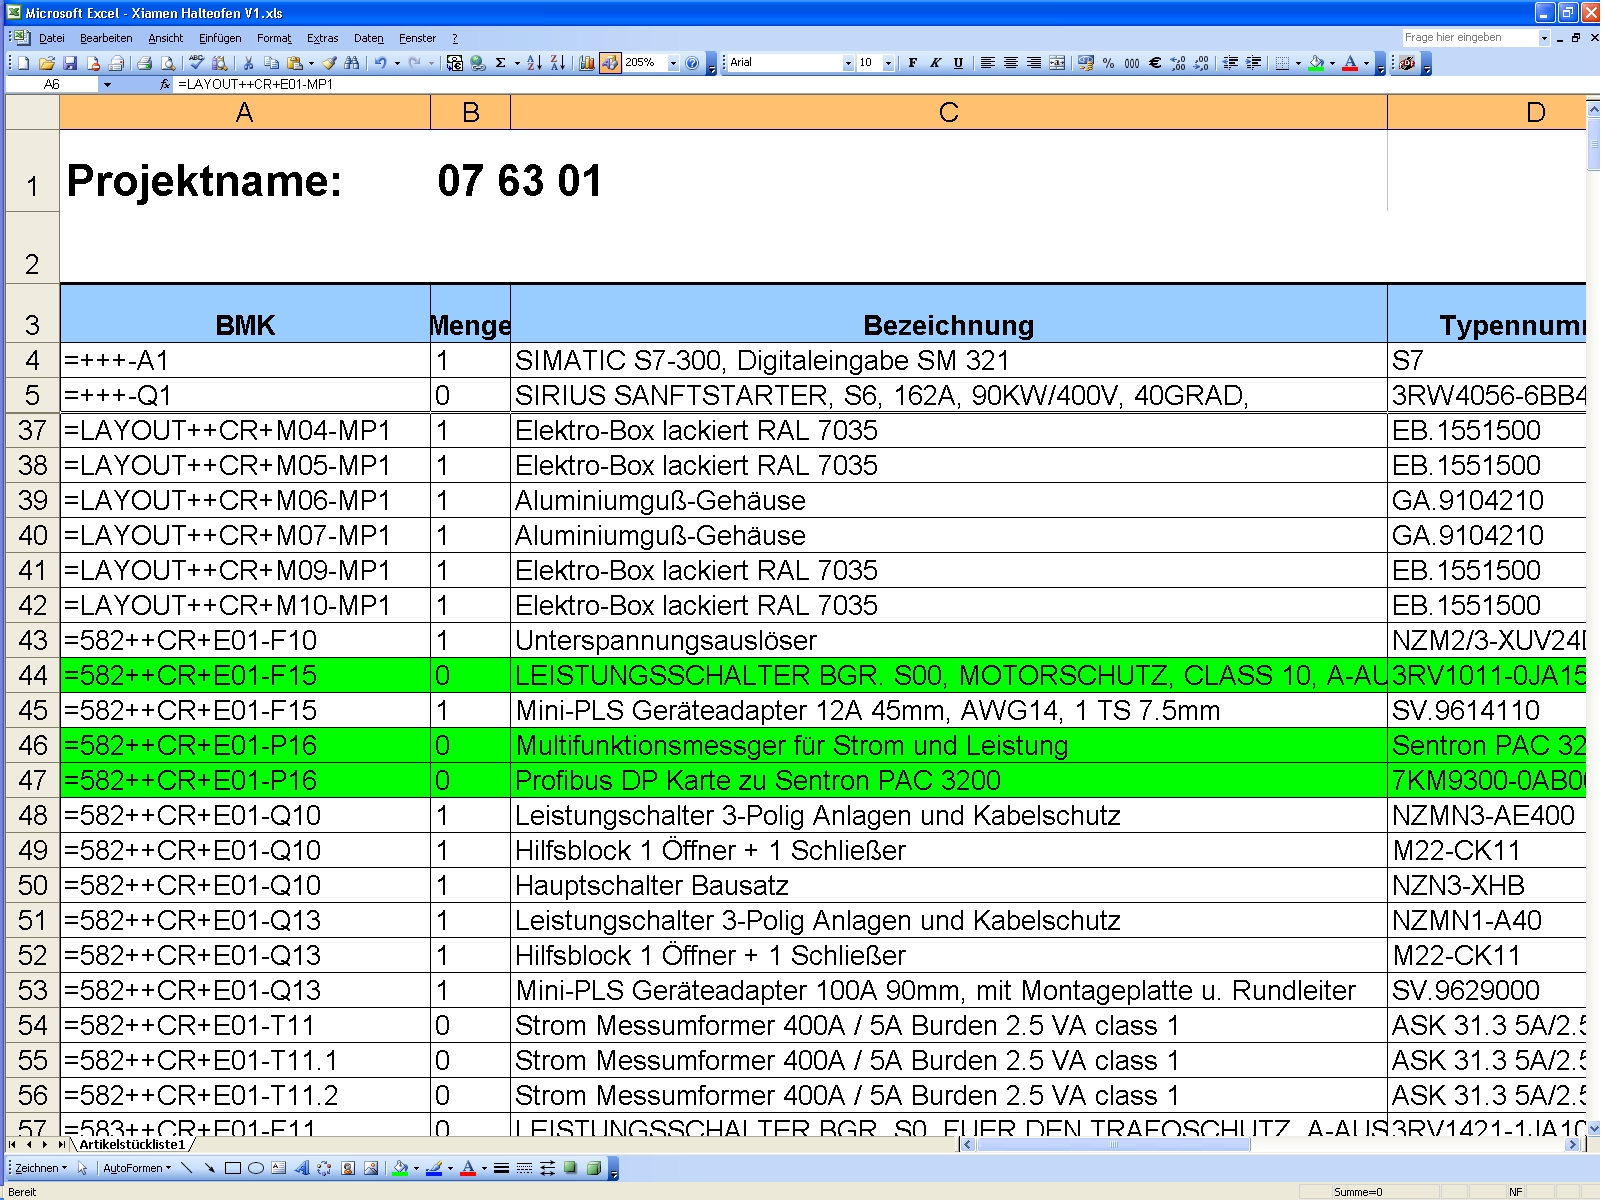1604x1200 pixels.
Task: Apply the Euro currency format
Action: pos(1155,63)
